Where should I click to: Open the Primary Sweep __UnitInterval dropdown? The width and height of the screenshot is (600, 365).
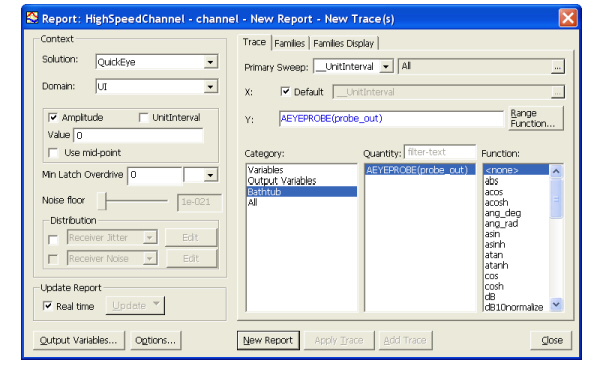pos(386,67)
